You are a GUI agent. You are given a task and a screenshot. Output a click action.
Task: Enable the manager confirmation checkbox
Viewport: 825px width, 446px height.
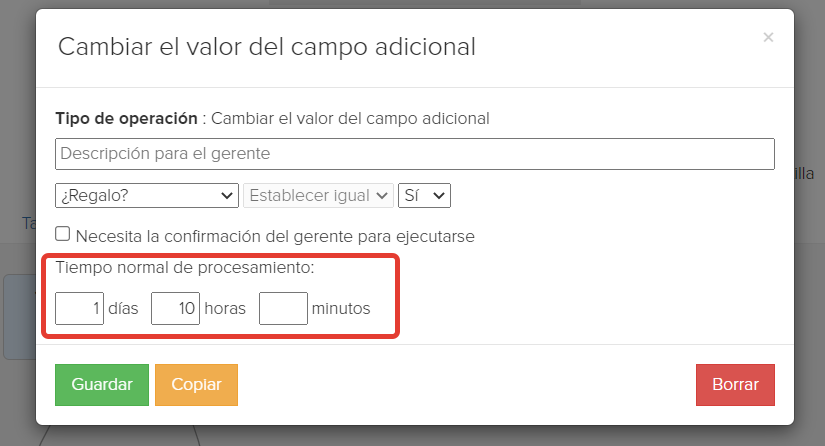tap(63, 234)
